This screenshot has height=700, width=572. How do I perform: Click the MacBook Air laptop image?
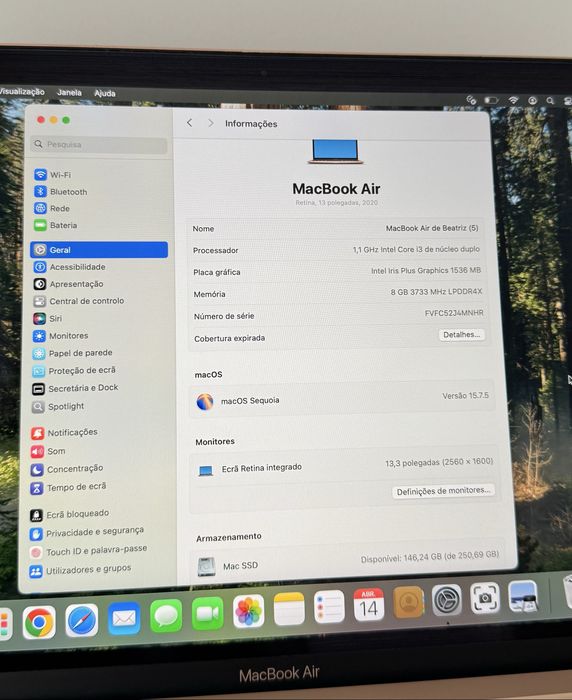tap(335, 152)
